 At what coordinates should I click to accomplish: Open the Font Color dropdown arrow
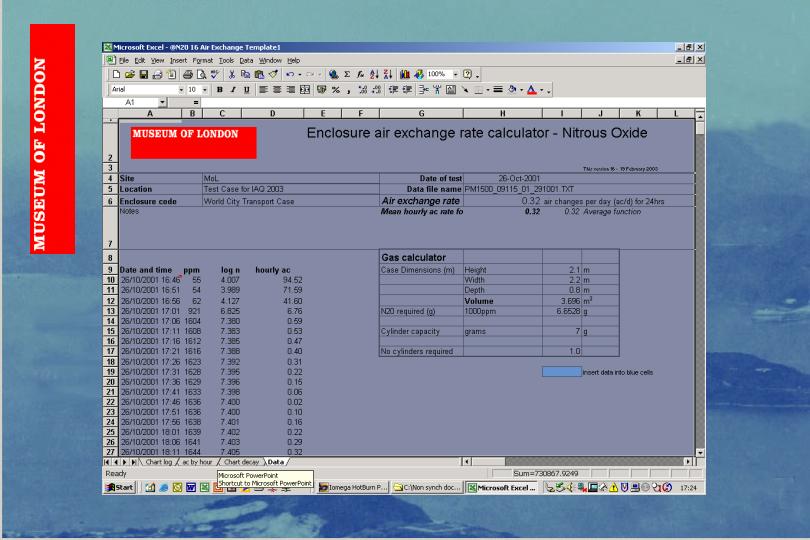click(x=541, y=90)
